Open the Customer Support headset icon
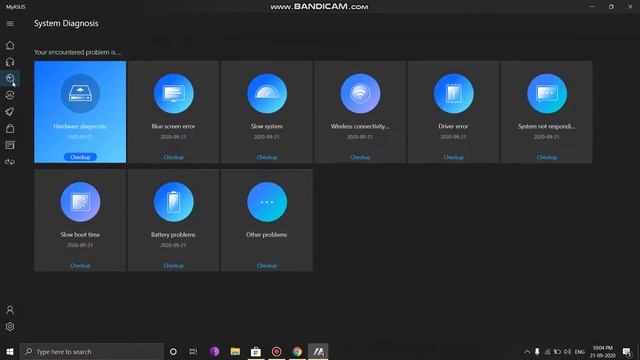640x360 pixels. [x=10, y=62]
